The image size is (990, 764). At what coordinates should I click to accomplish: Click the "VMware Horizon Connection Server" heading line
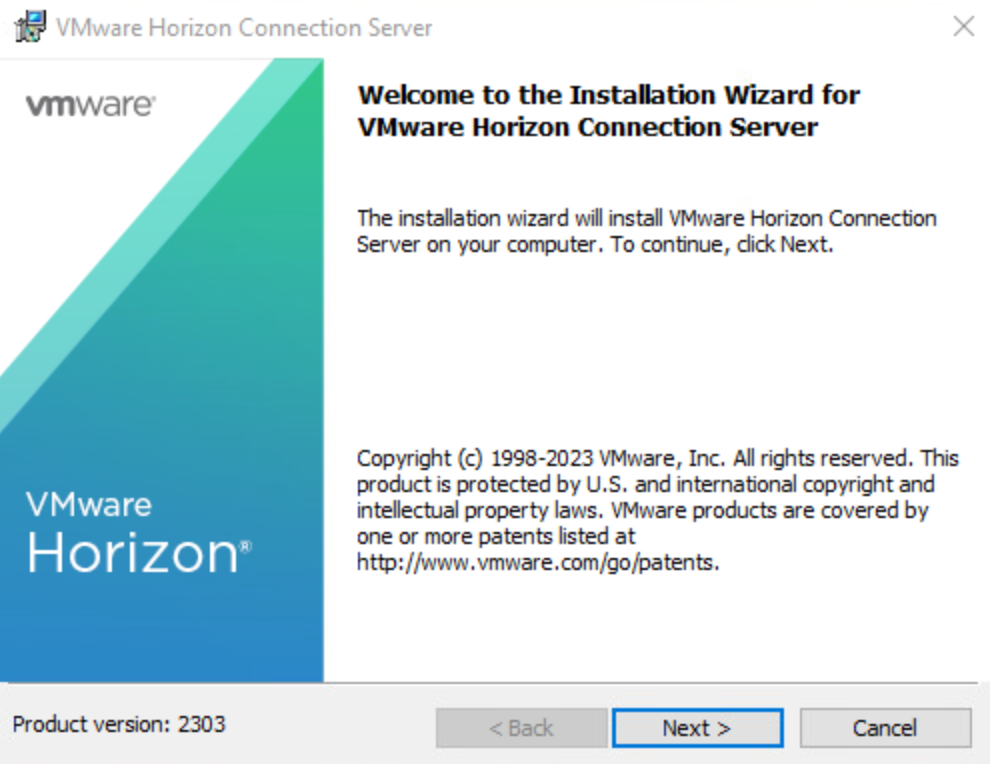coord(587,128)
